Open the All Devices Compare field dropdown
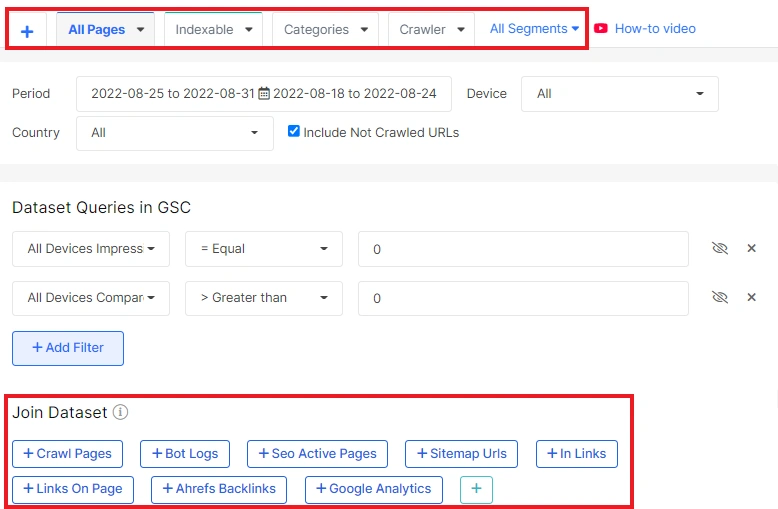The width and height of the screenshot is (778, 509). tap(91, 298)
